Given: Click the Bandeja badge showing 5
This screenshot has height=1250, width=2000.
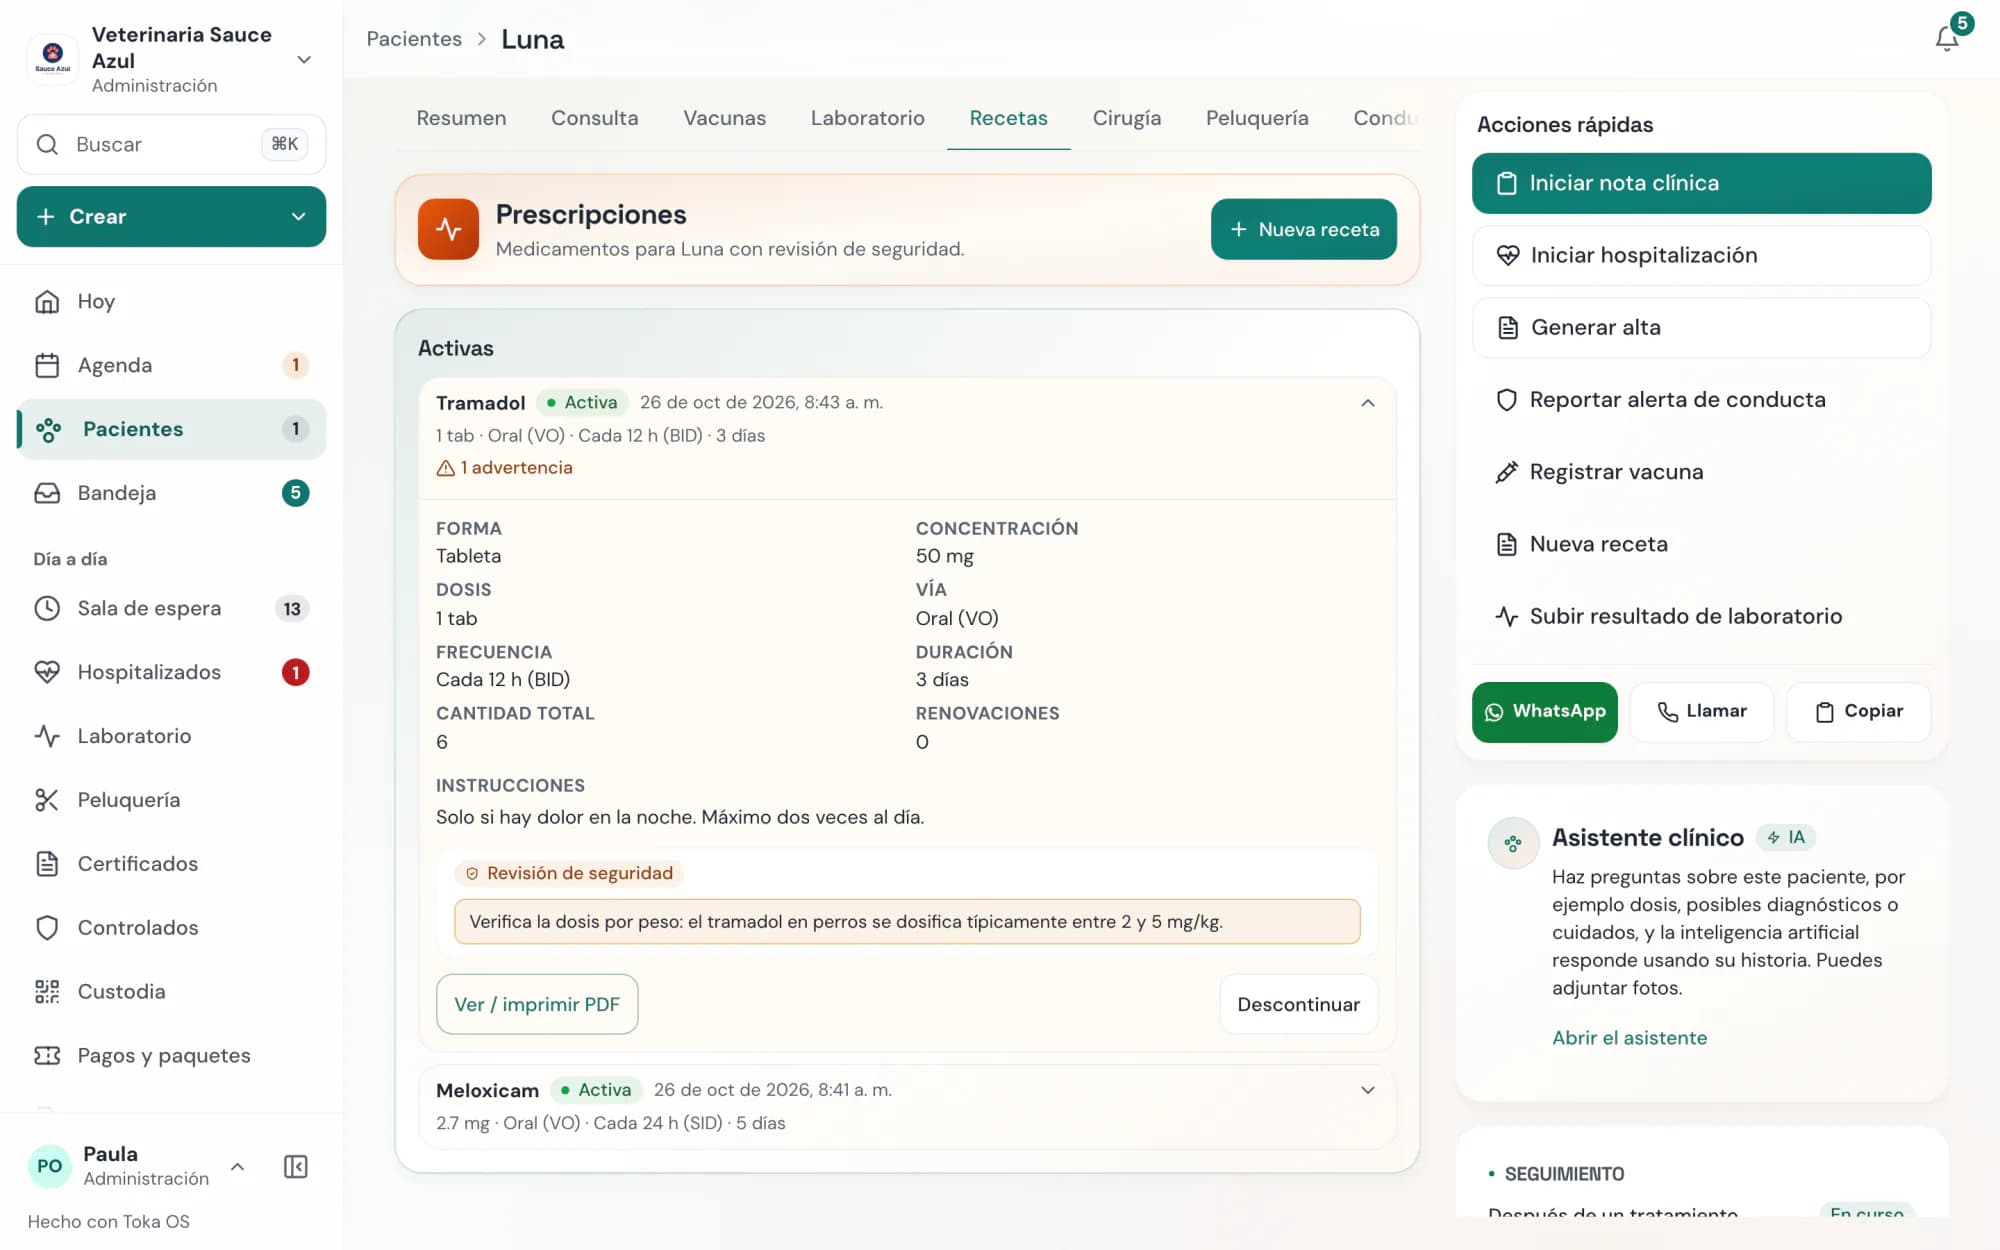Looking at the screenshot, I should click(295, 493).
